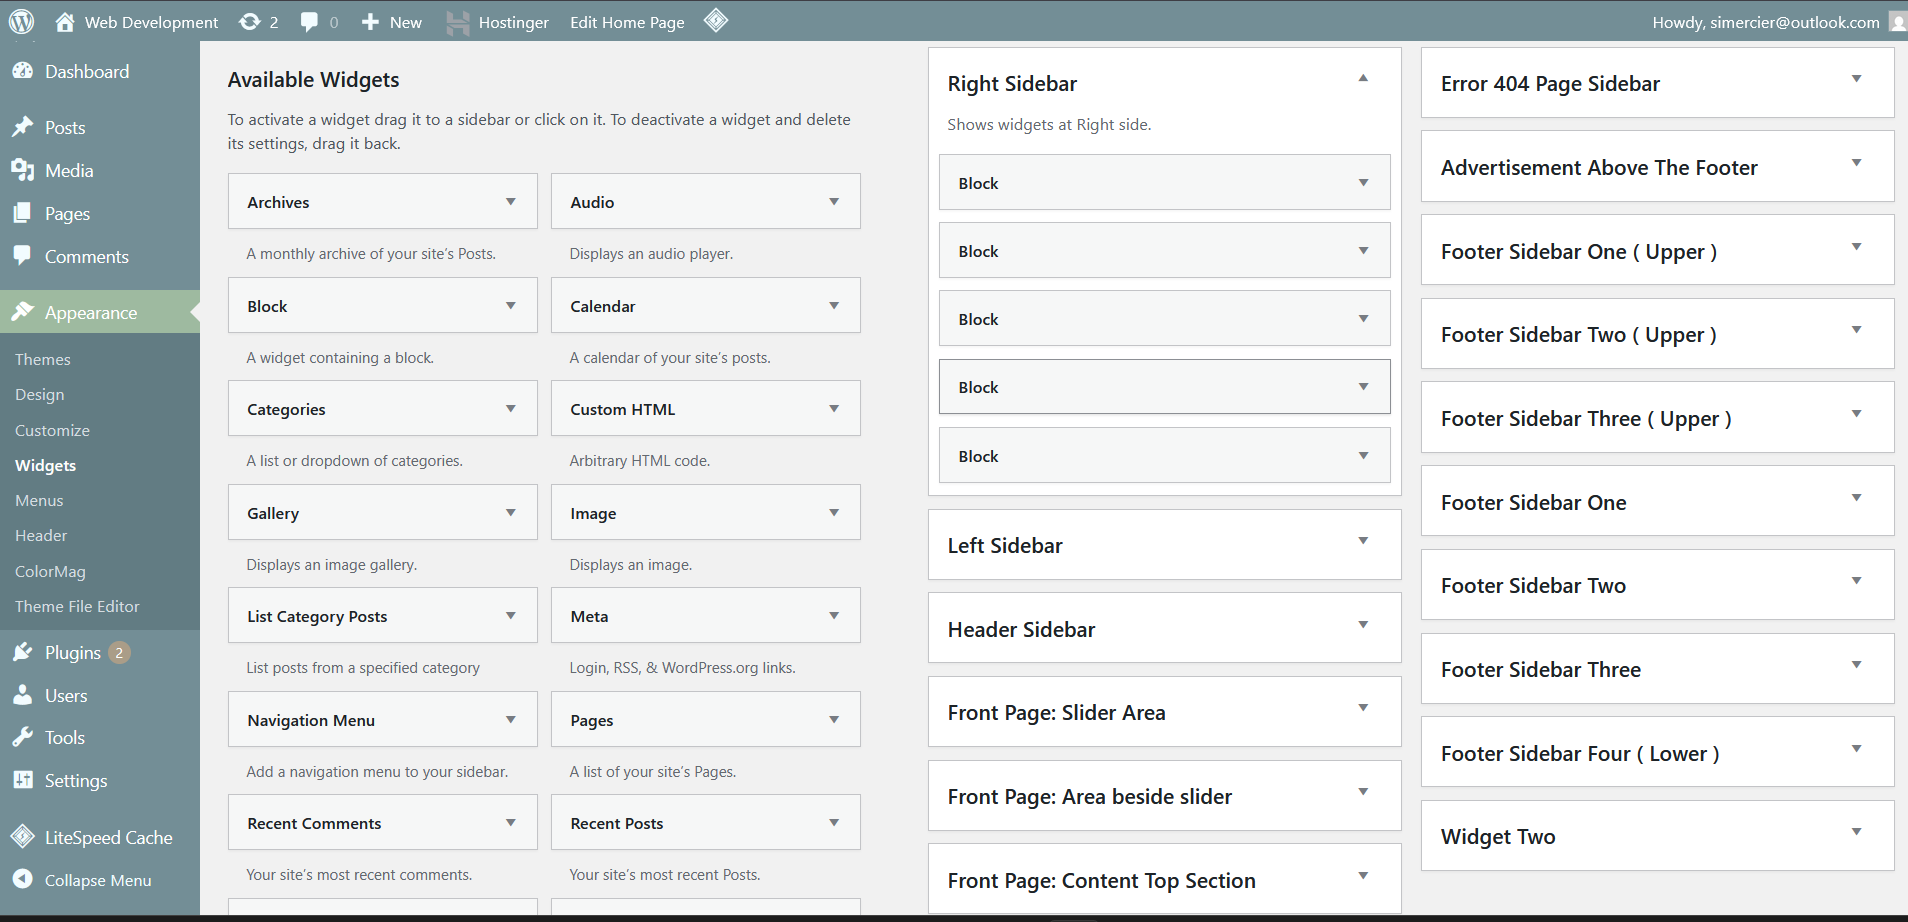Click the Collapse Menu button

pos(97,880)
